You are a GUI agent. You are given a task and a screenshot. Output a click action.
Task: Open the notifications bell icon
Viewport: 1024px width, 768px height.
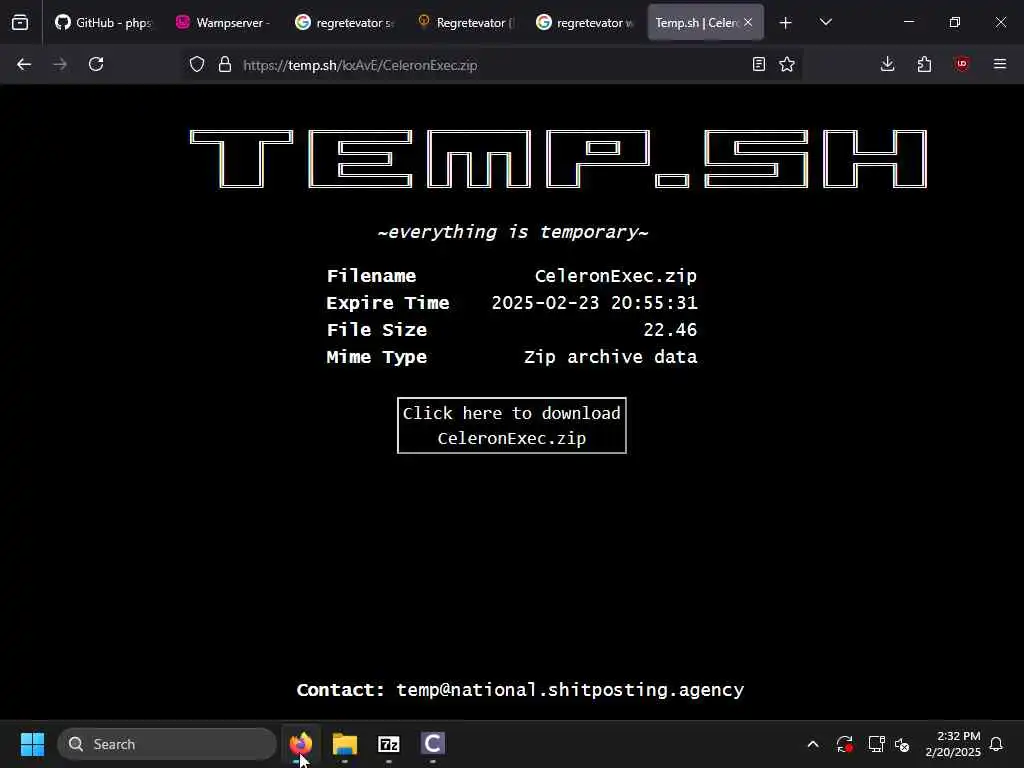[x=996, y=744]
